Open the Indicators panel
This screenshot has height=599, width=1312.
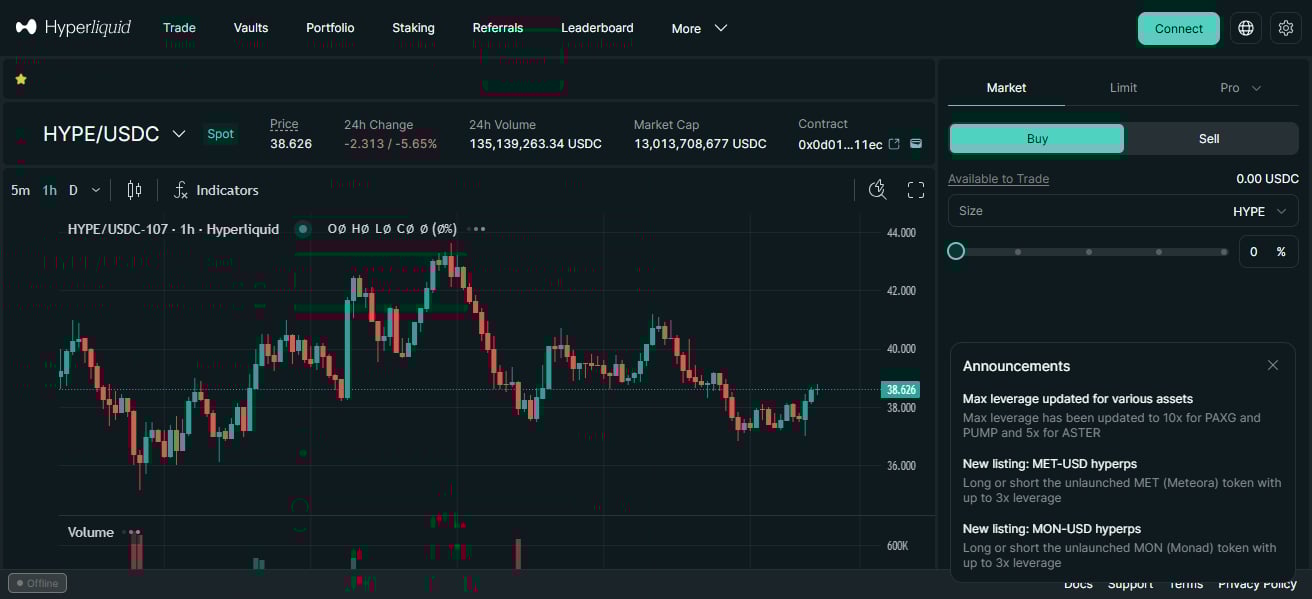tap(216, 190)
